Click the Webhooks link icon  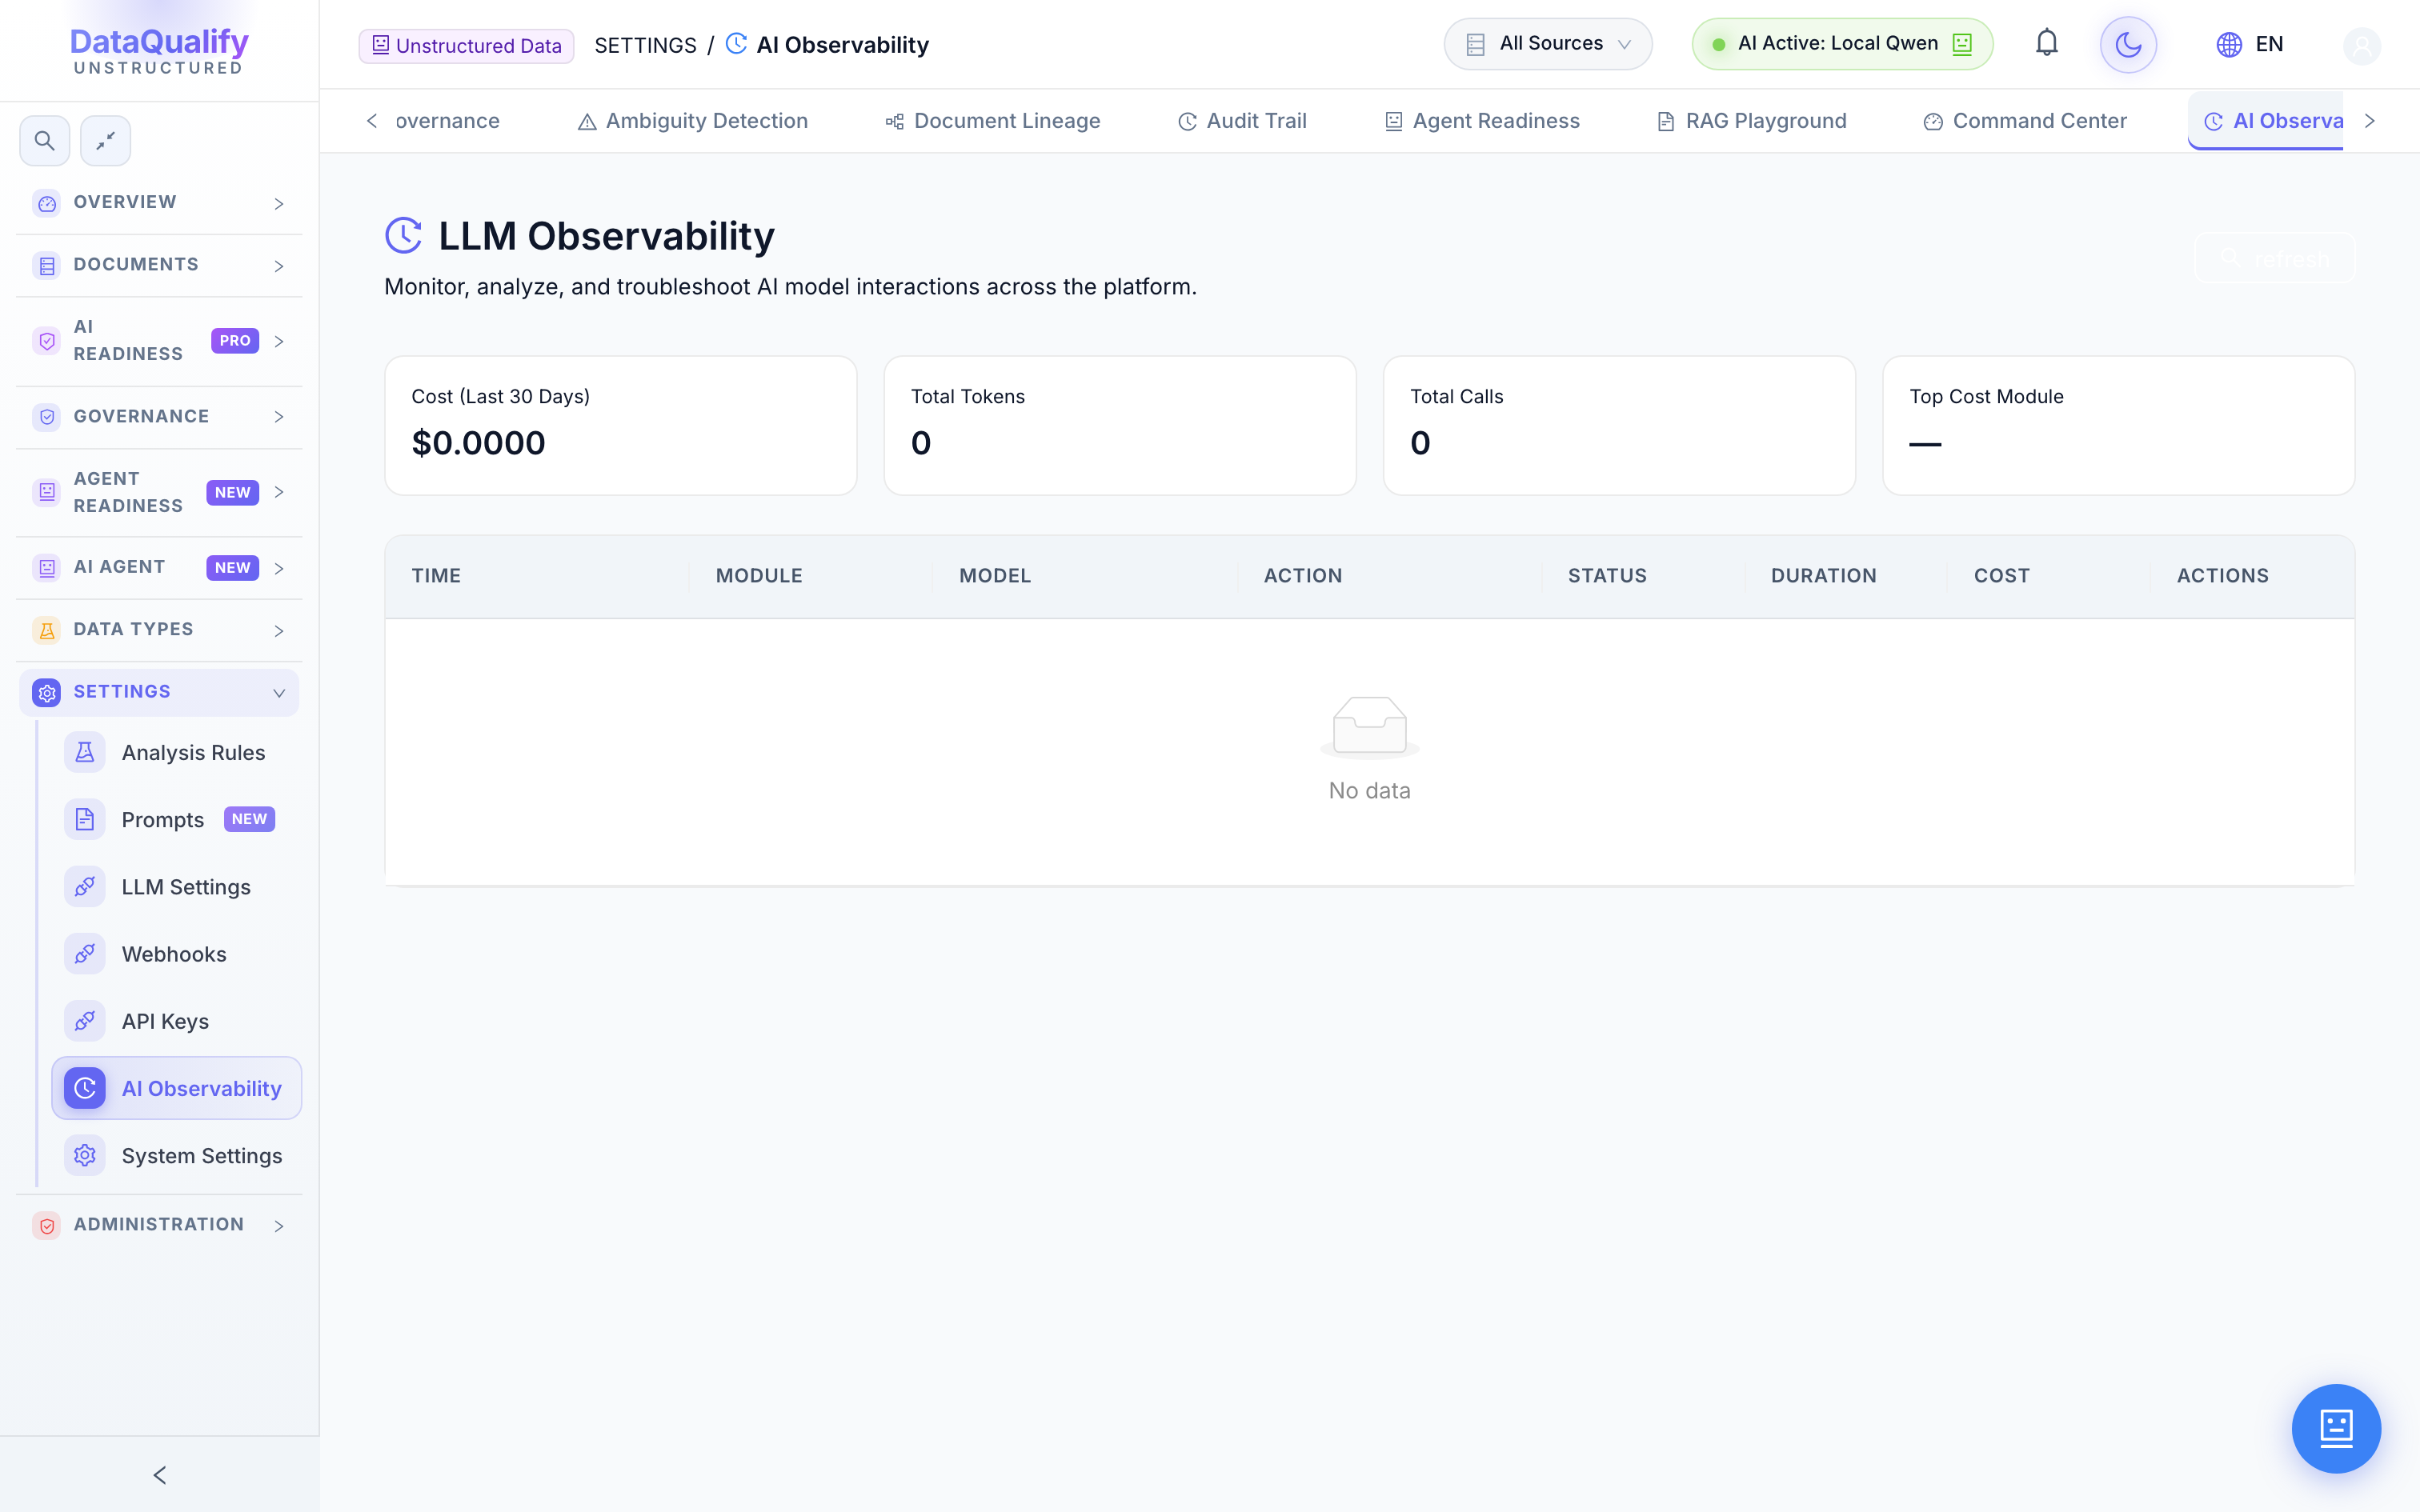[x=85, y=954]
